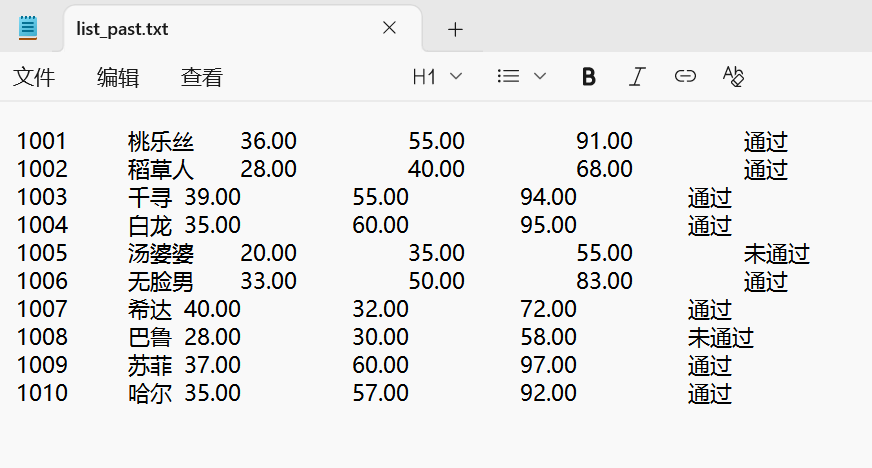Click the name 千寻

(x=150, y=197)
